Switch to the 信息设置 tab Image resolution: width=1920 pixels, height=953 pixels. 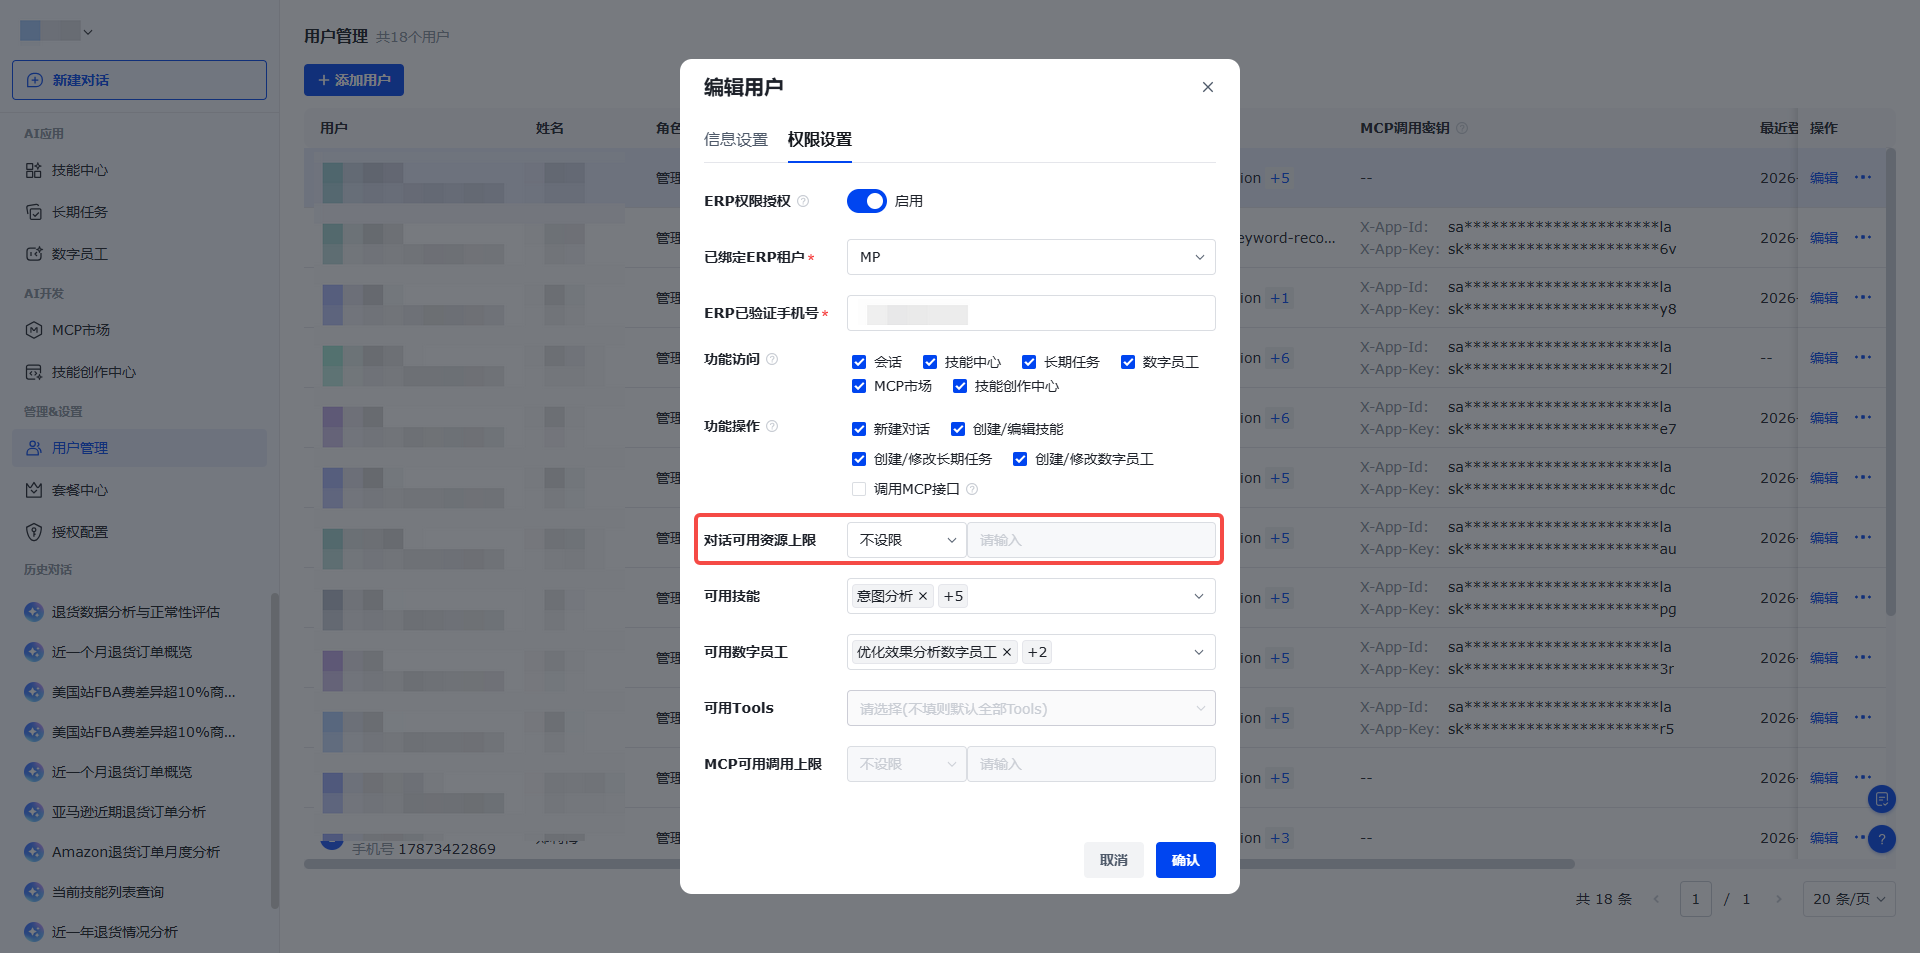coord(736,141)
